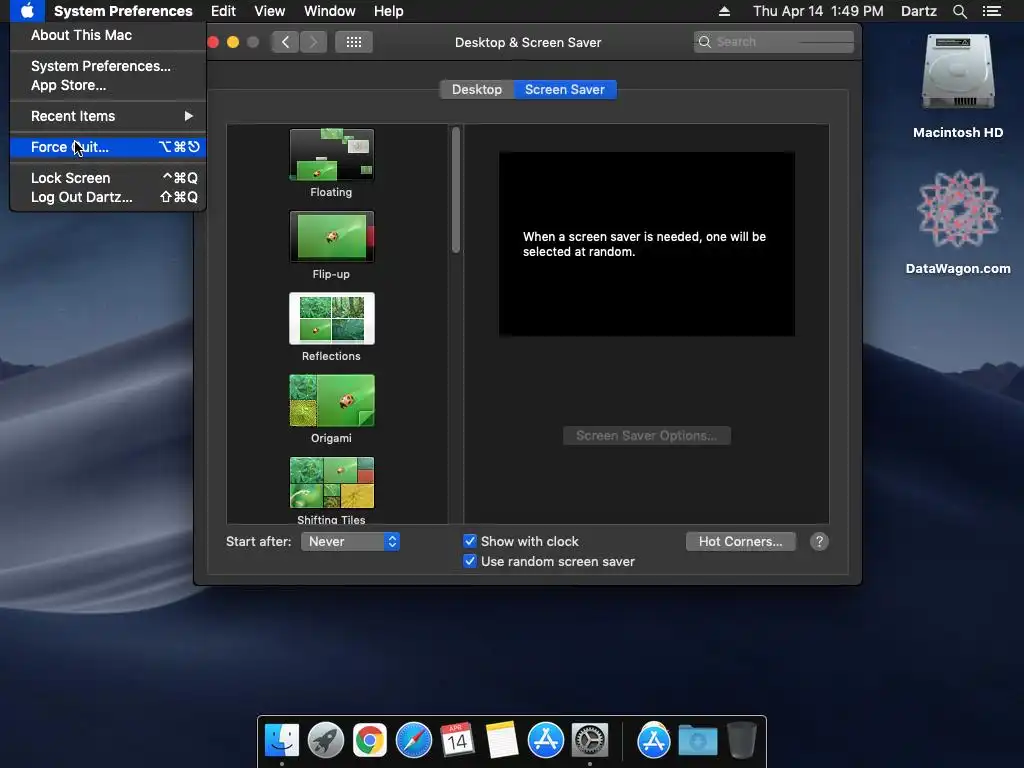Click the yellow minimize window button
The width and height of the screenshot is (1024, 768).
coord(233,42)
